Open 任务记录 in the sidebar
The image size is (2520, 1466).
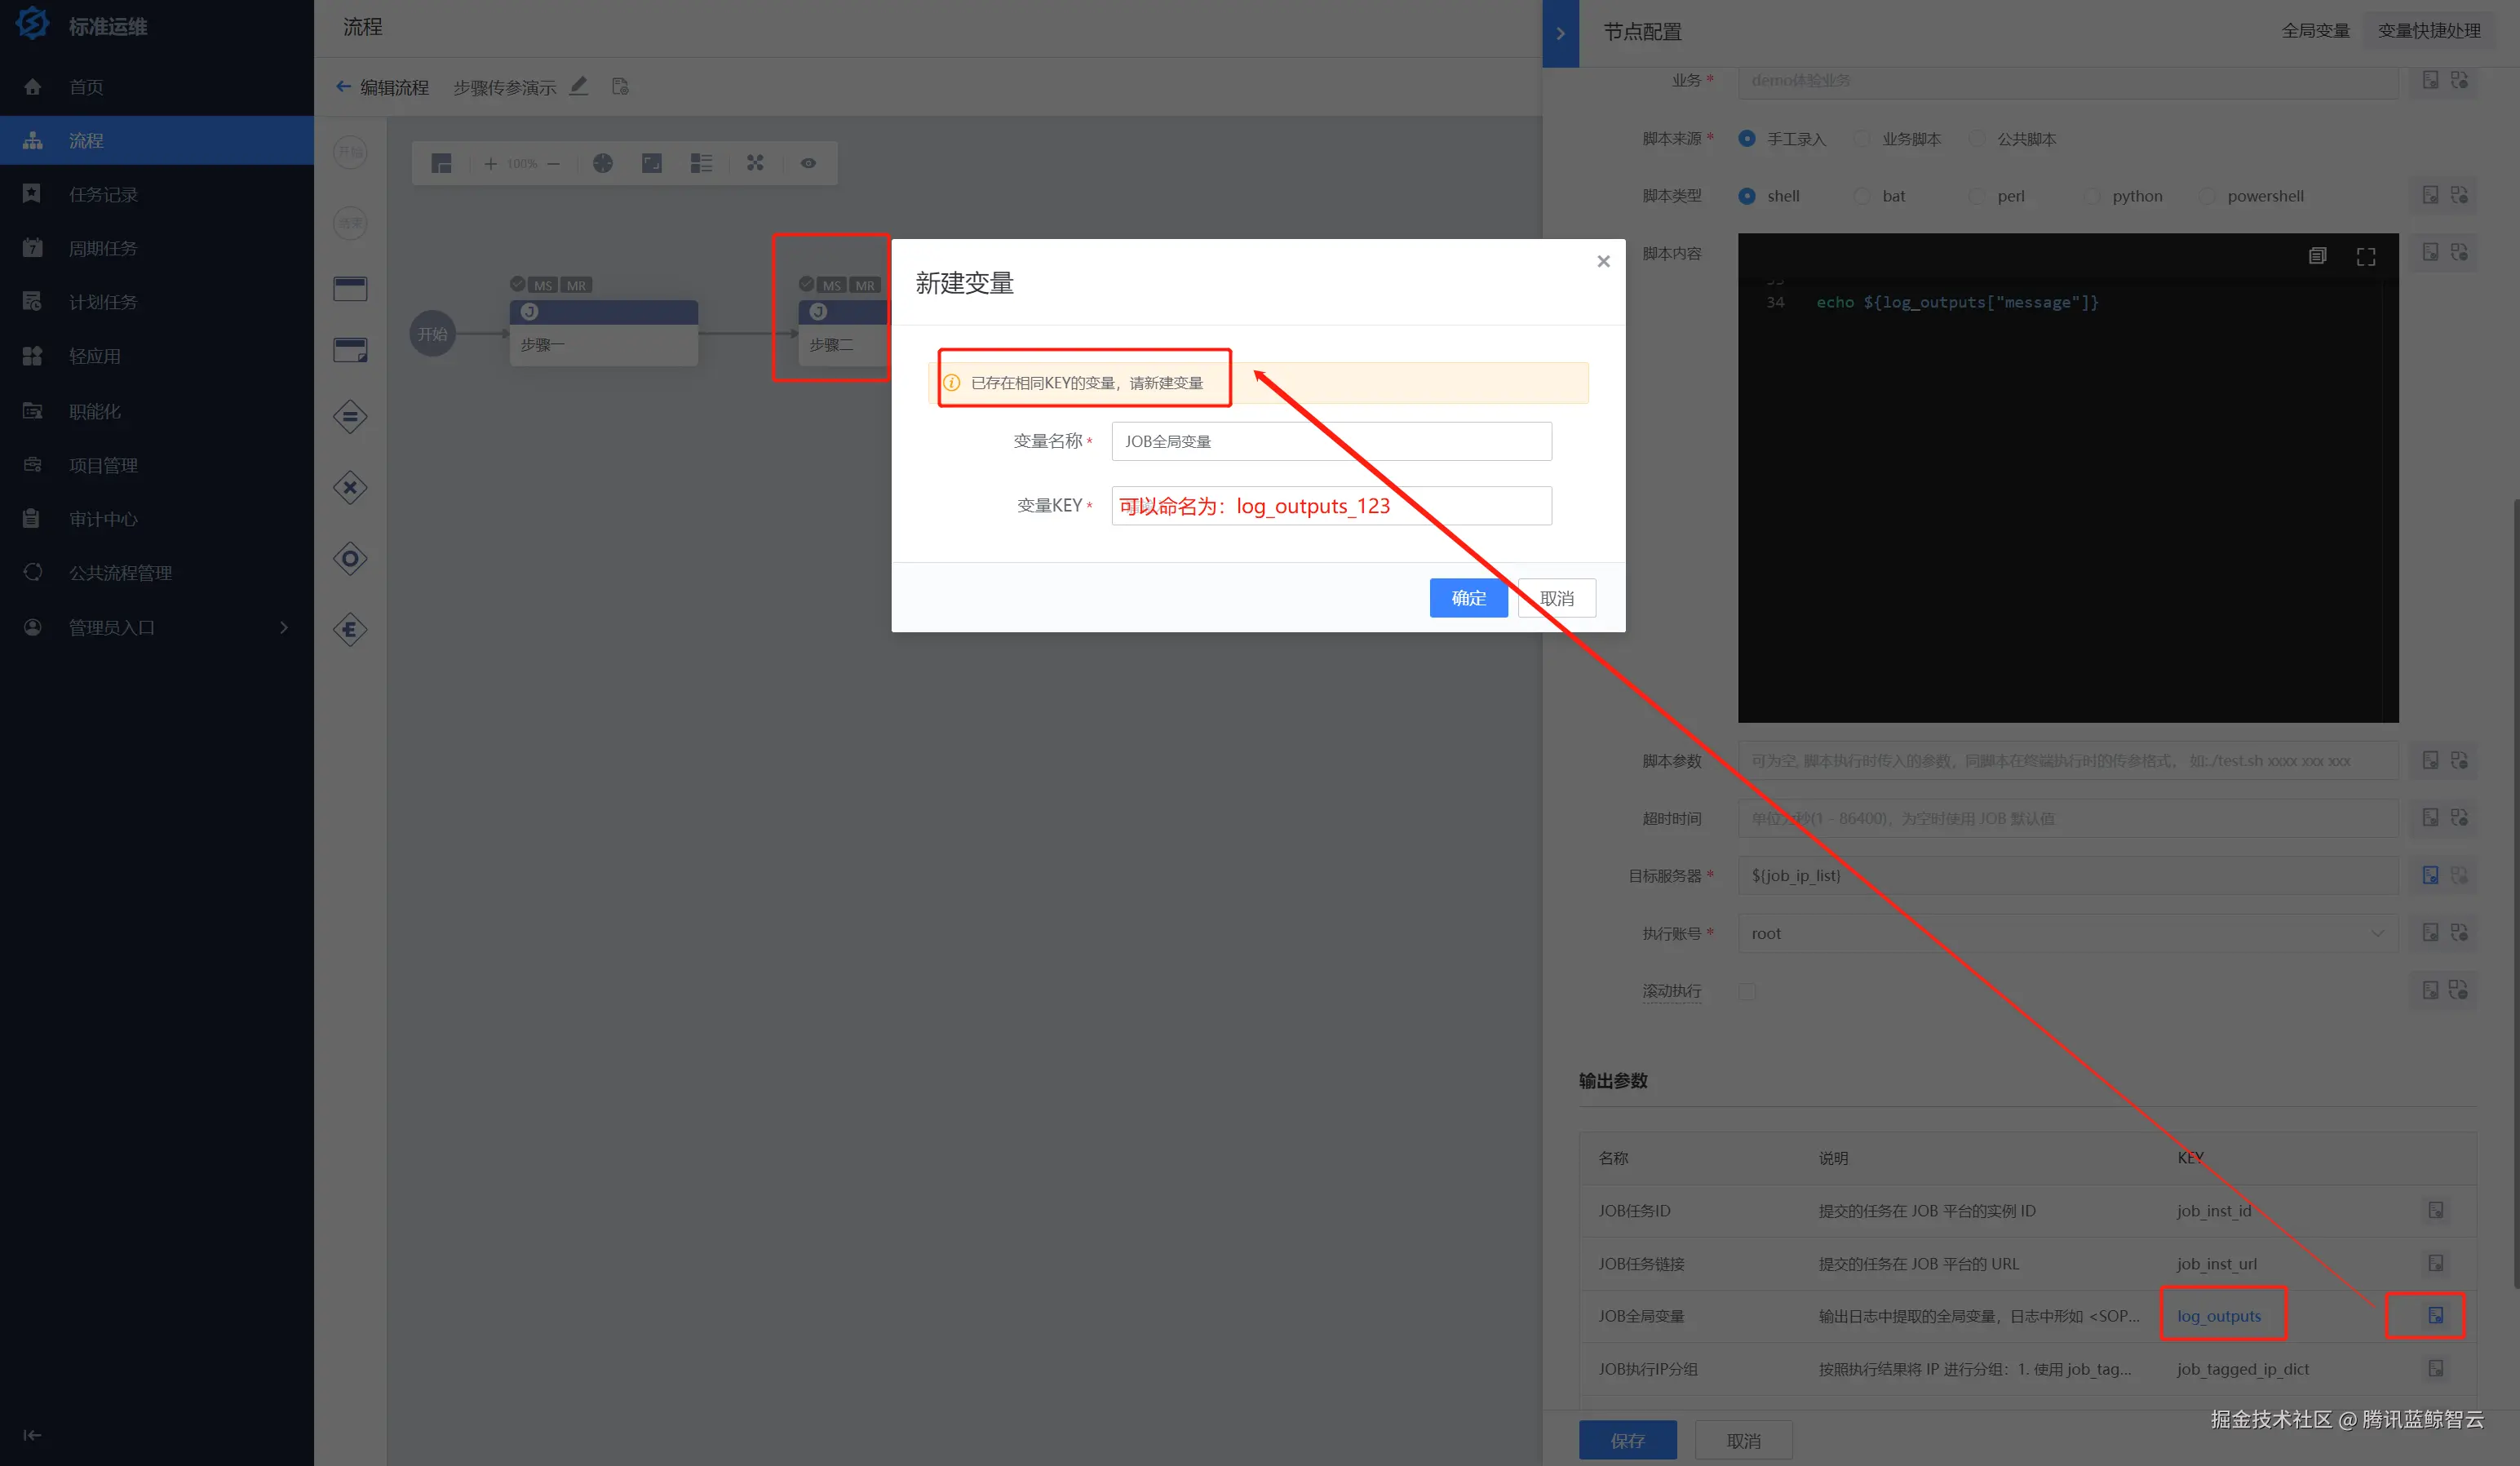point(103,194)
